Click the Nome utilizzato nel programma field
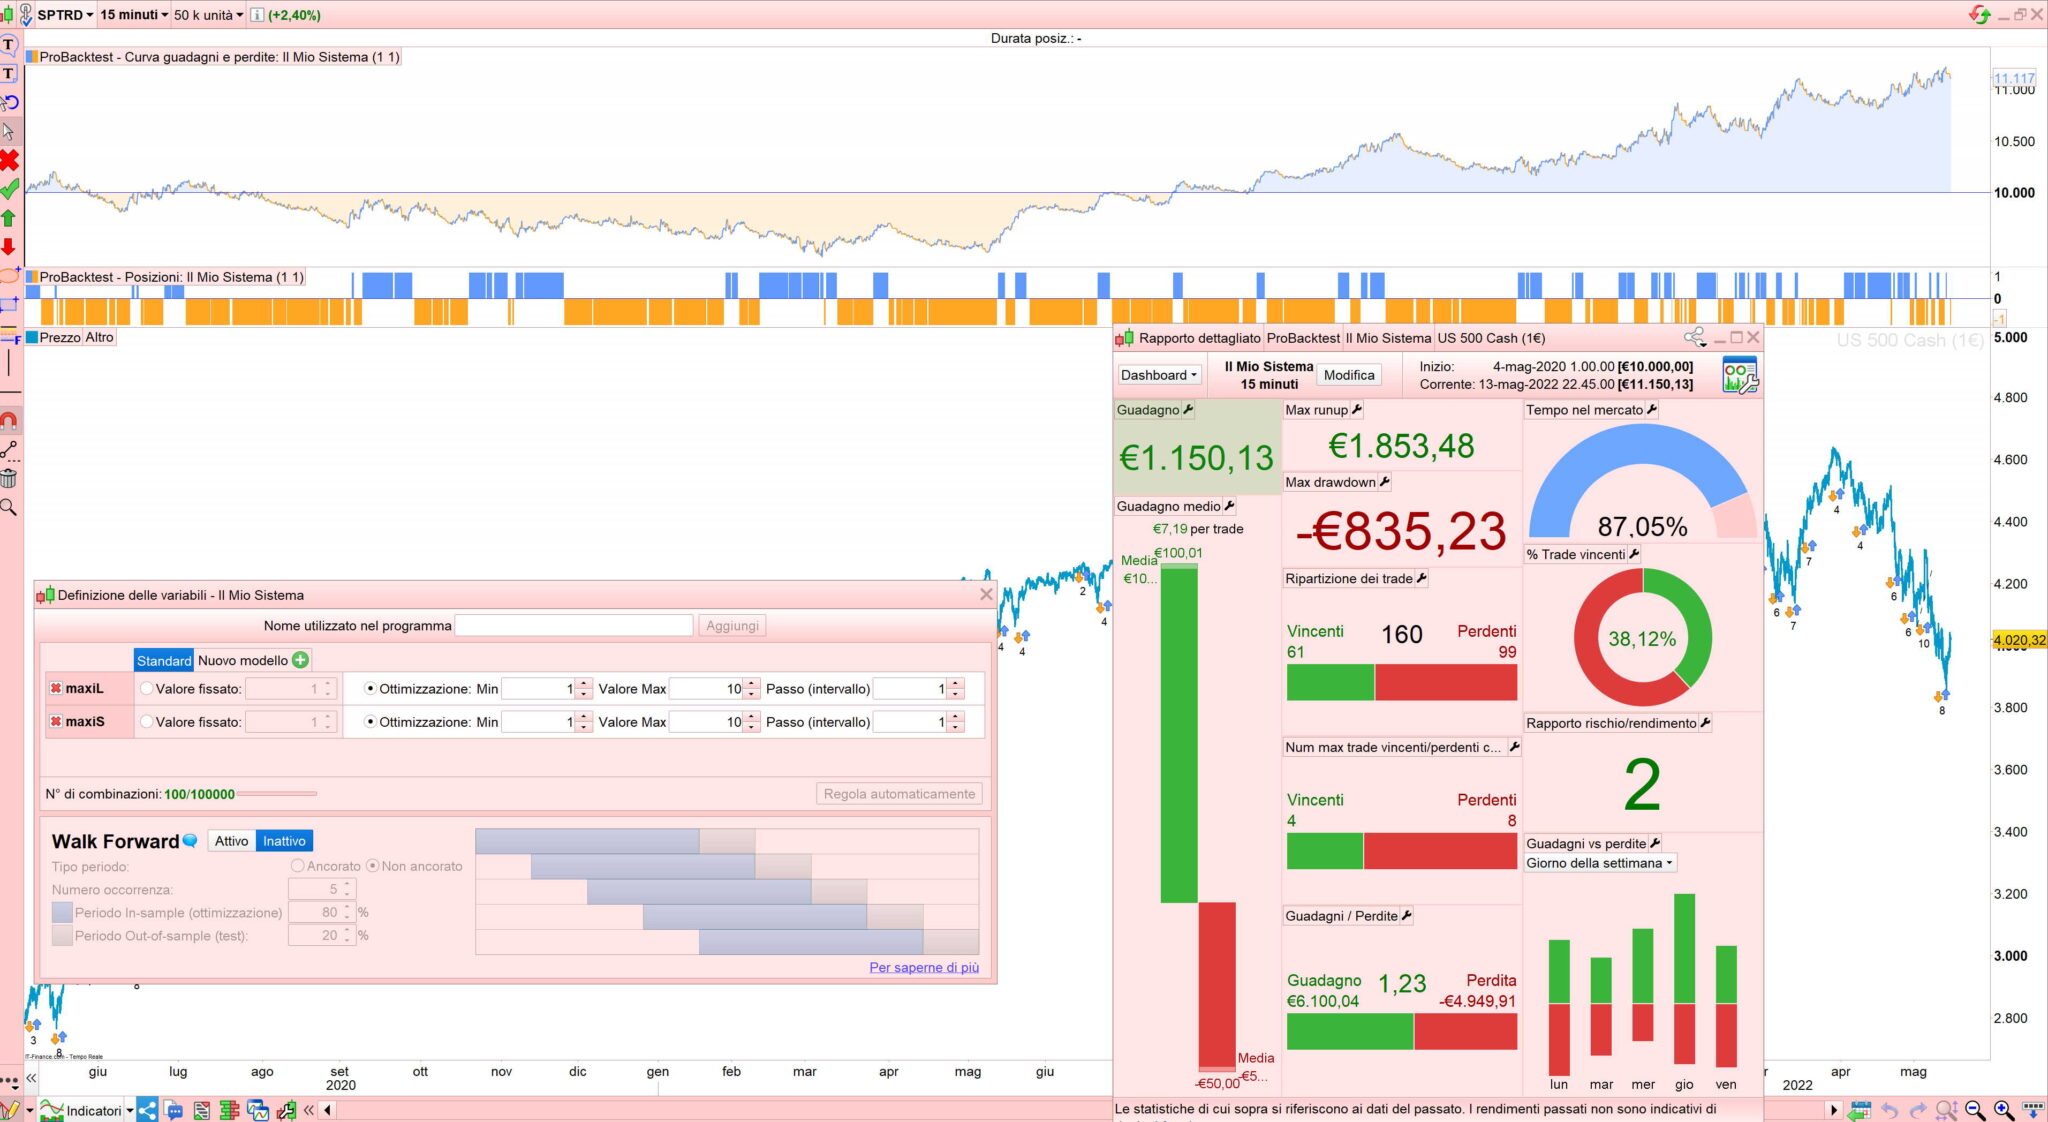 (x=573, y=626)
